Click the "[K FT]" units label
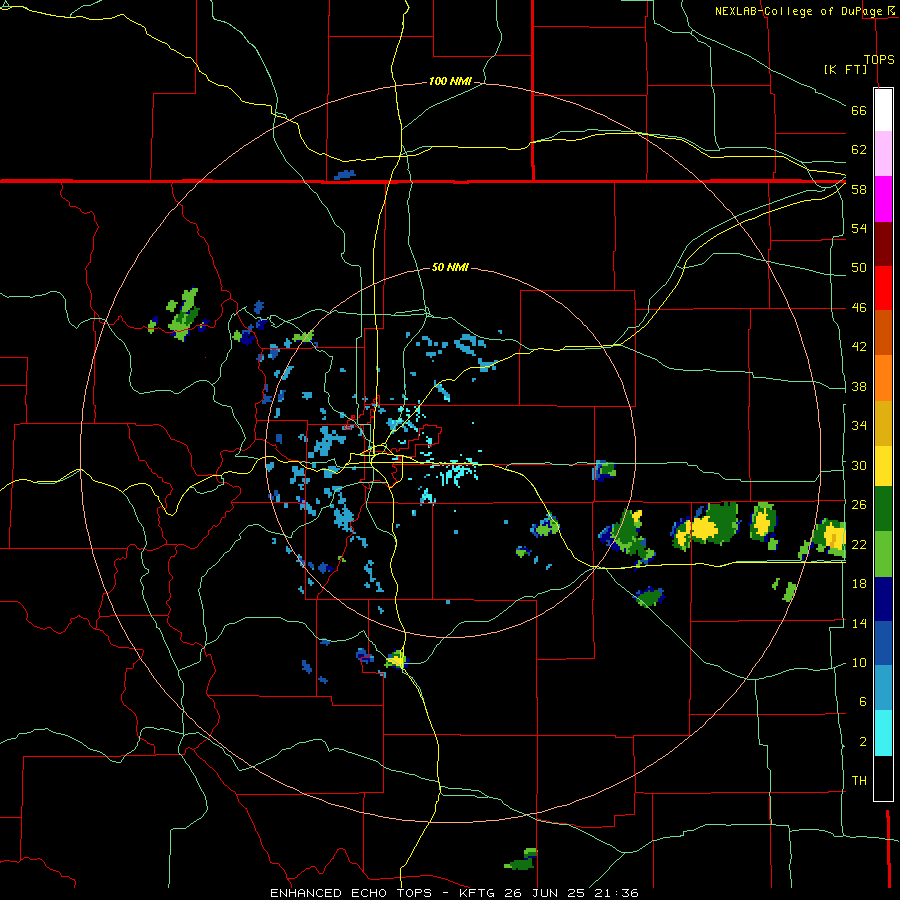Screen dimensions: 900x900 pos(845,69)
